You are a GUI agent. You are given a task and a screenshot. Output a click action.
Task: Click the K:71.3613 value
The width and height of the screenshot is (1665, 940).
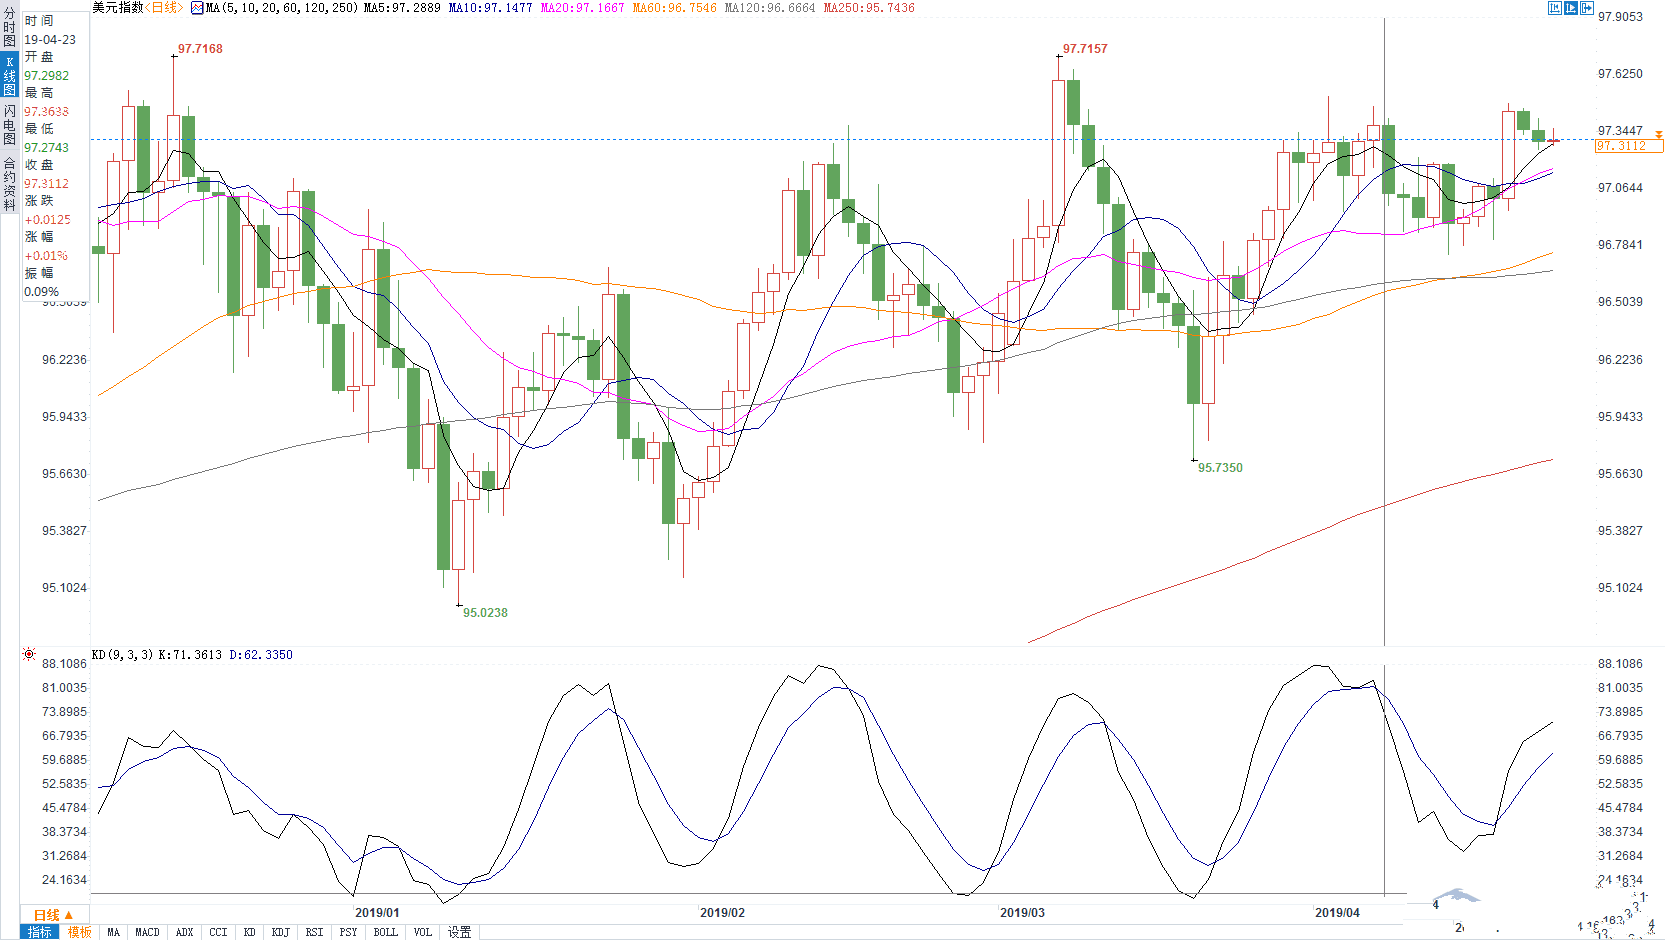coord(190,655)
